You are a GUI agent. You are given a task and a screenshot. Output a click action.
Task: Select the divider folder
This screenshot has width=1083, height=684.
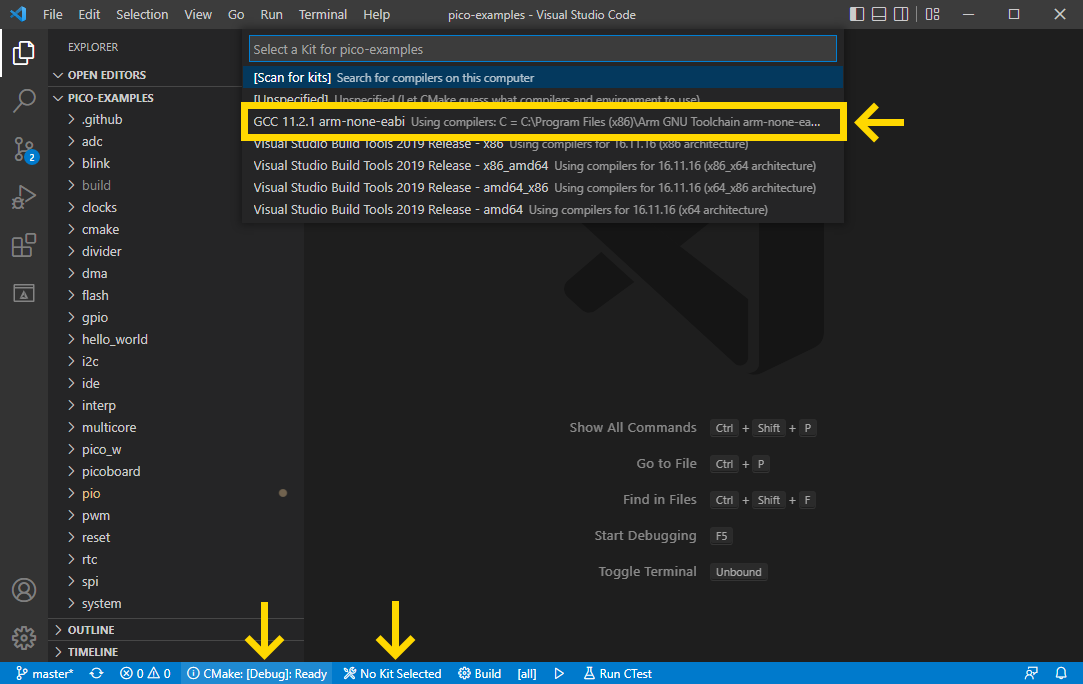click(102, 251)
